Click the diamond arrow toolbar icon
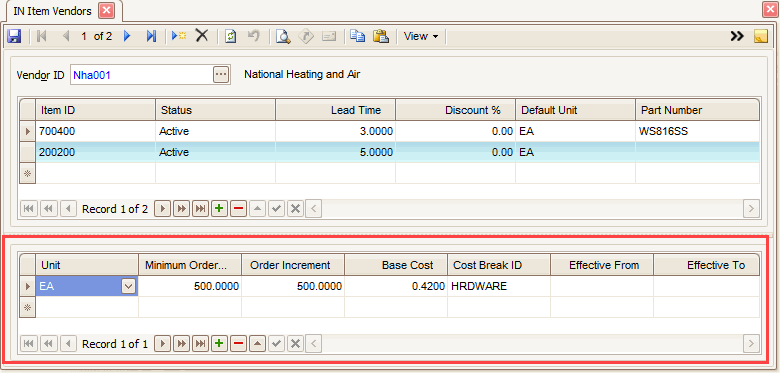The width and height of the screenshot is (780, 373). pos(306,36)
